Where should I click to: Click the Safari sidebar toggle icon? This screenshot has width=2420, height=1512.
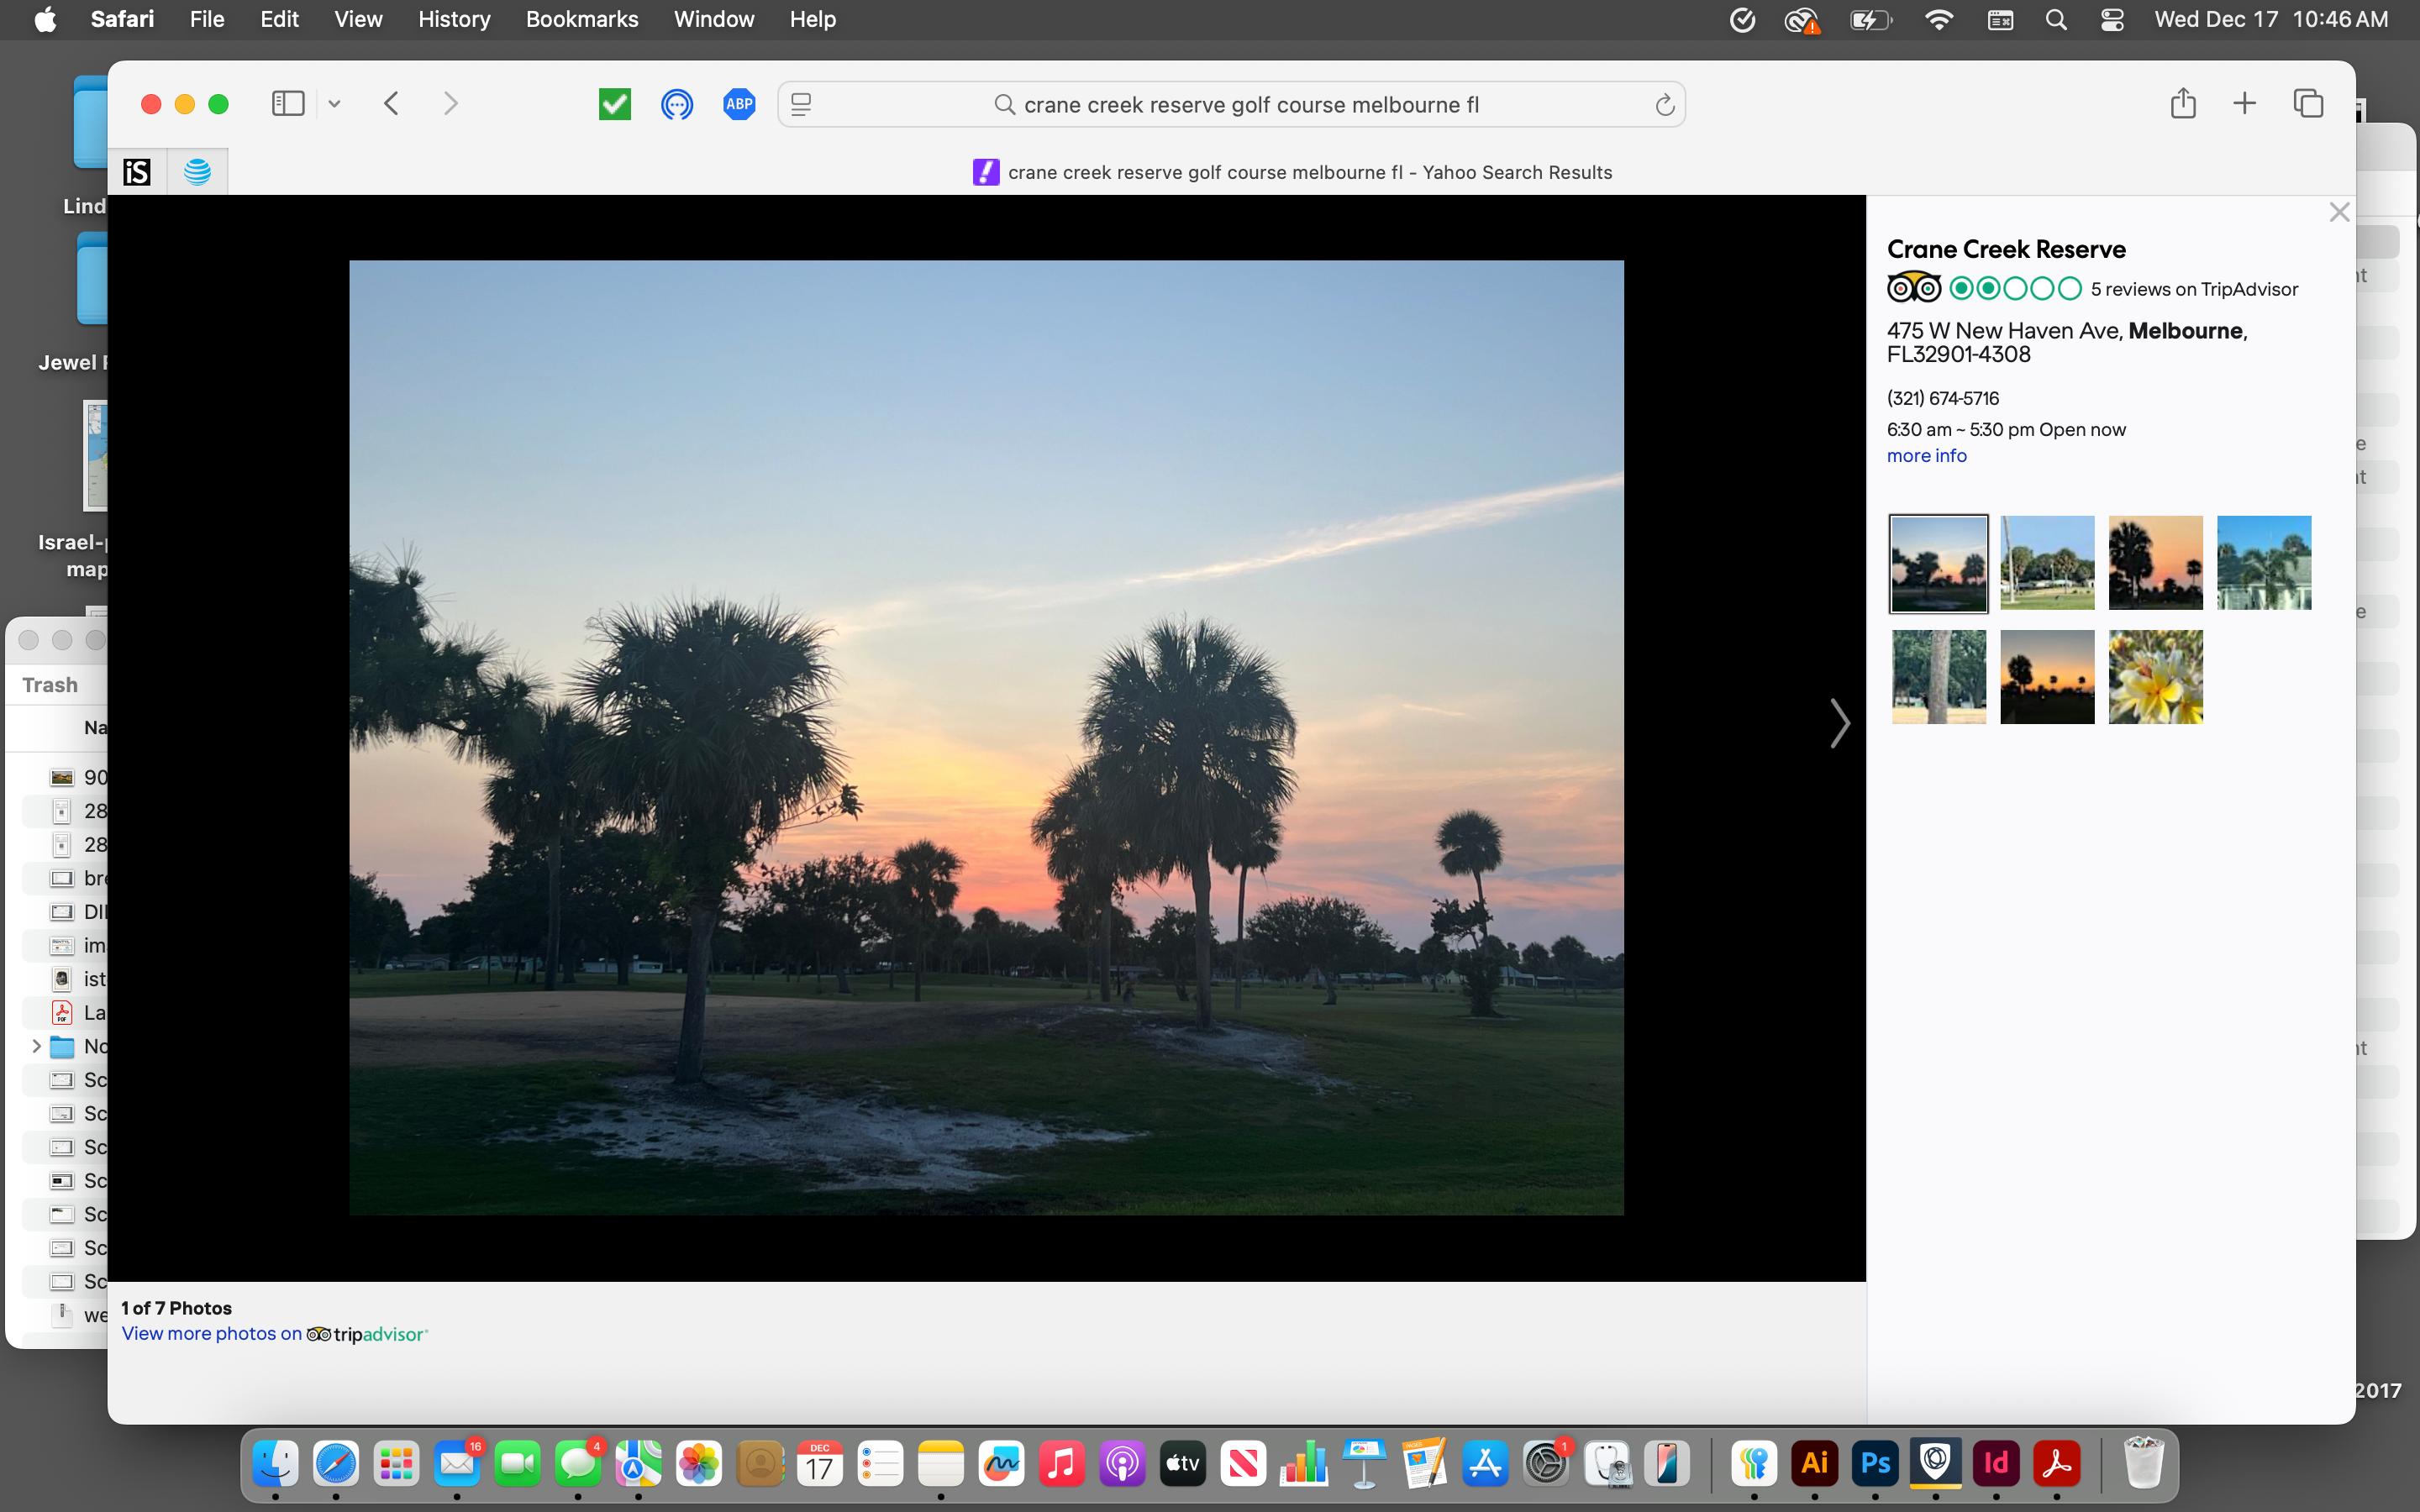288,104
